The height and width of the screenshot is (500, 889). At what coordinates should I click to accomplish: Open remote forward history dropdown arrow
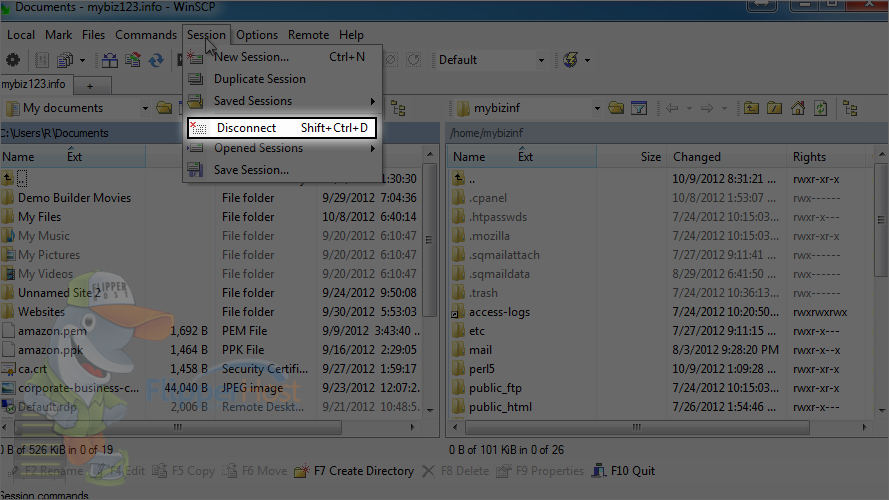click(x=724, y=108)
